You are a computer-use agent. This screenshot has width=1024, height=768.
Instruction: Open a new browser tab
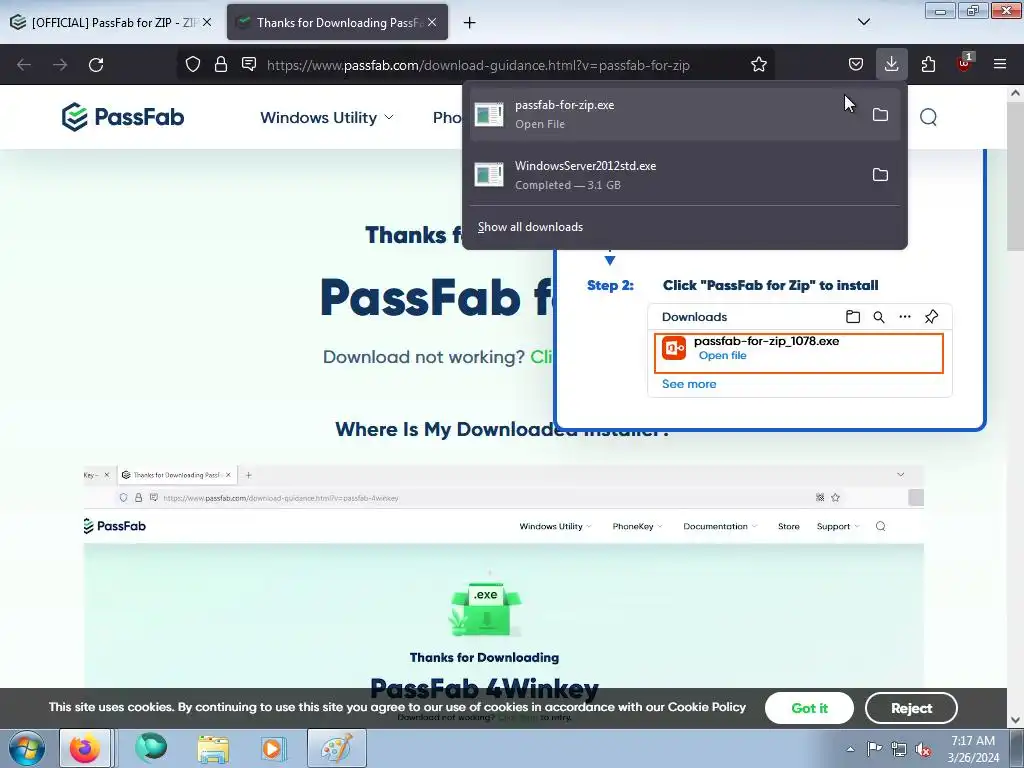point(469,22)
